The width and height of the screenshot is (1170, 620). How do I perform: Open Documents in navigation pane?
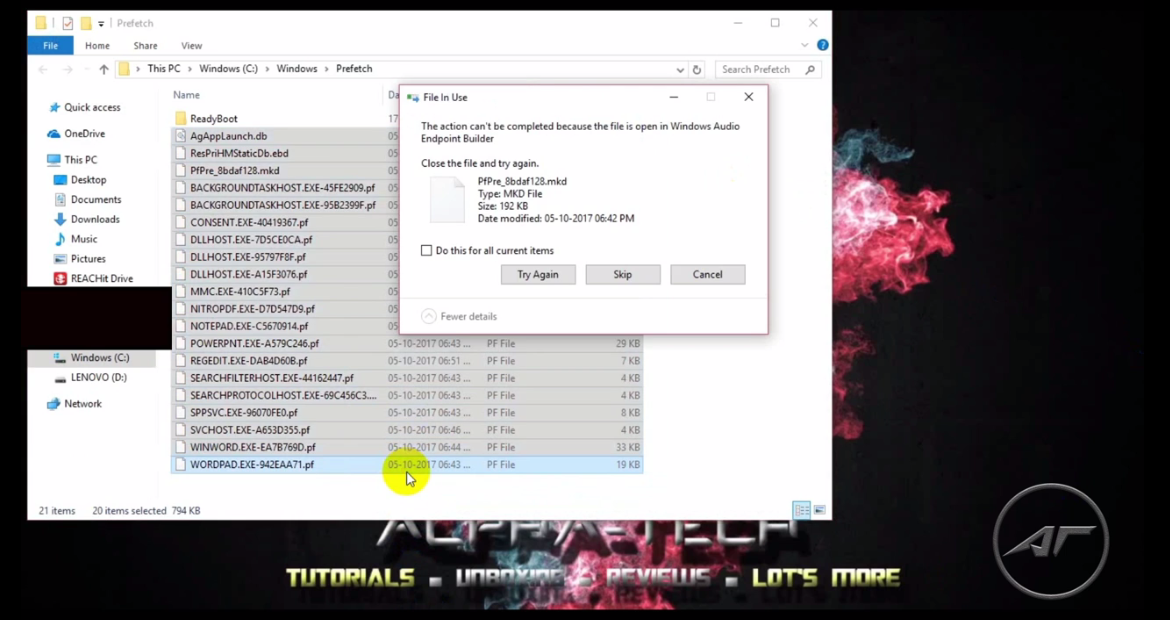point(96,199)
